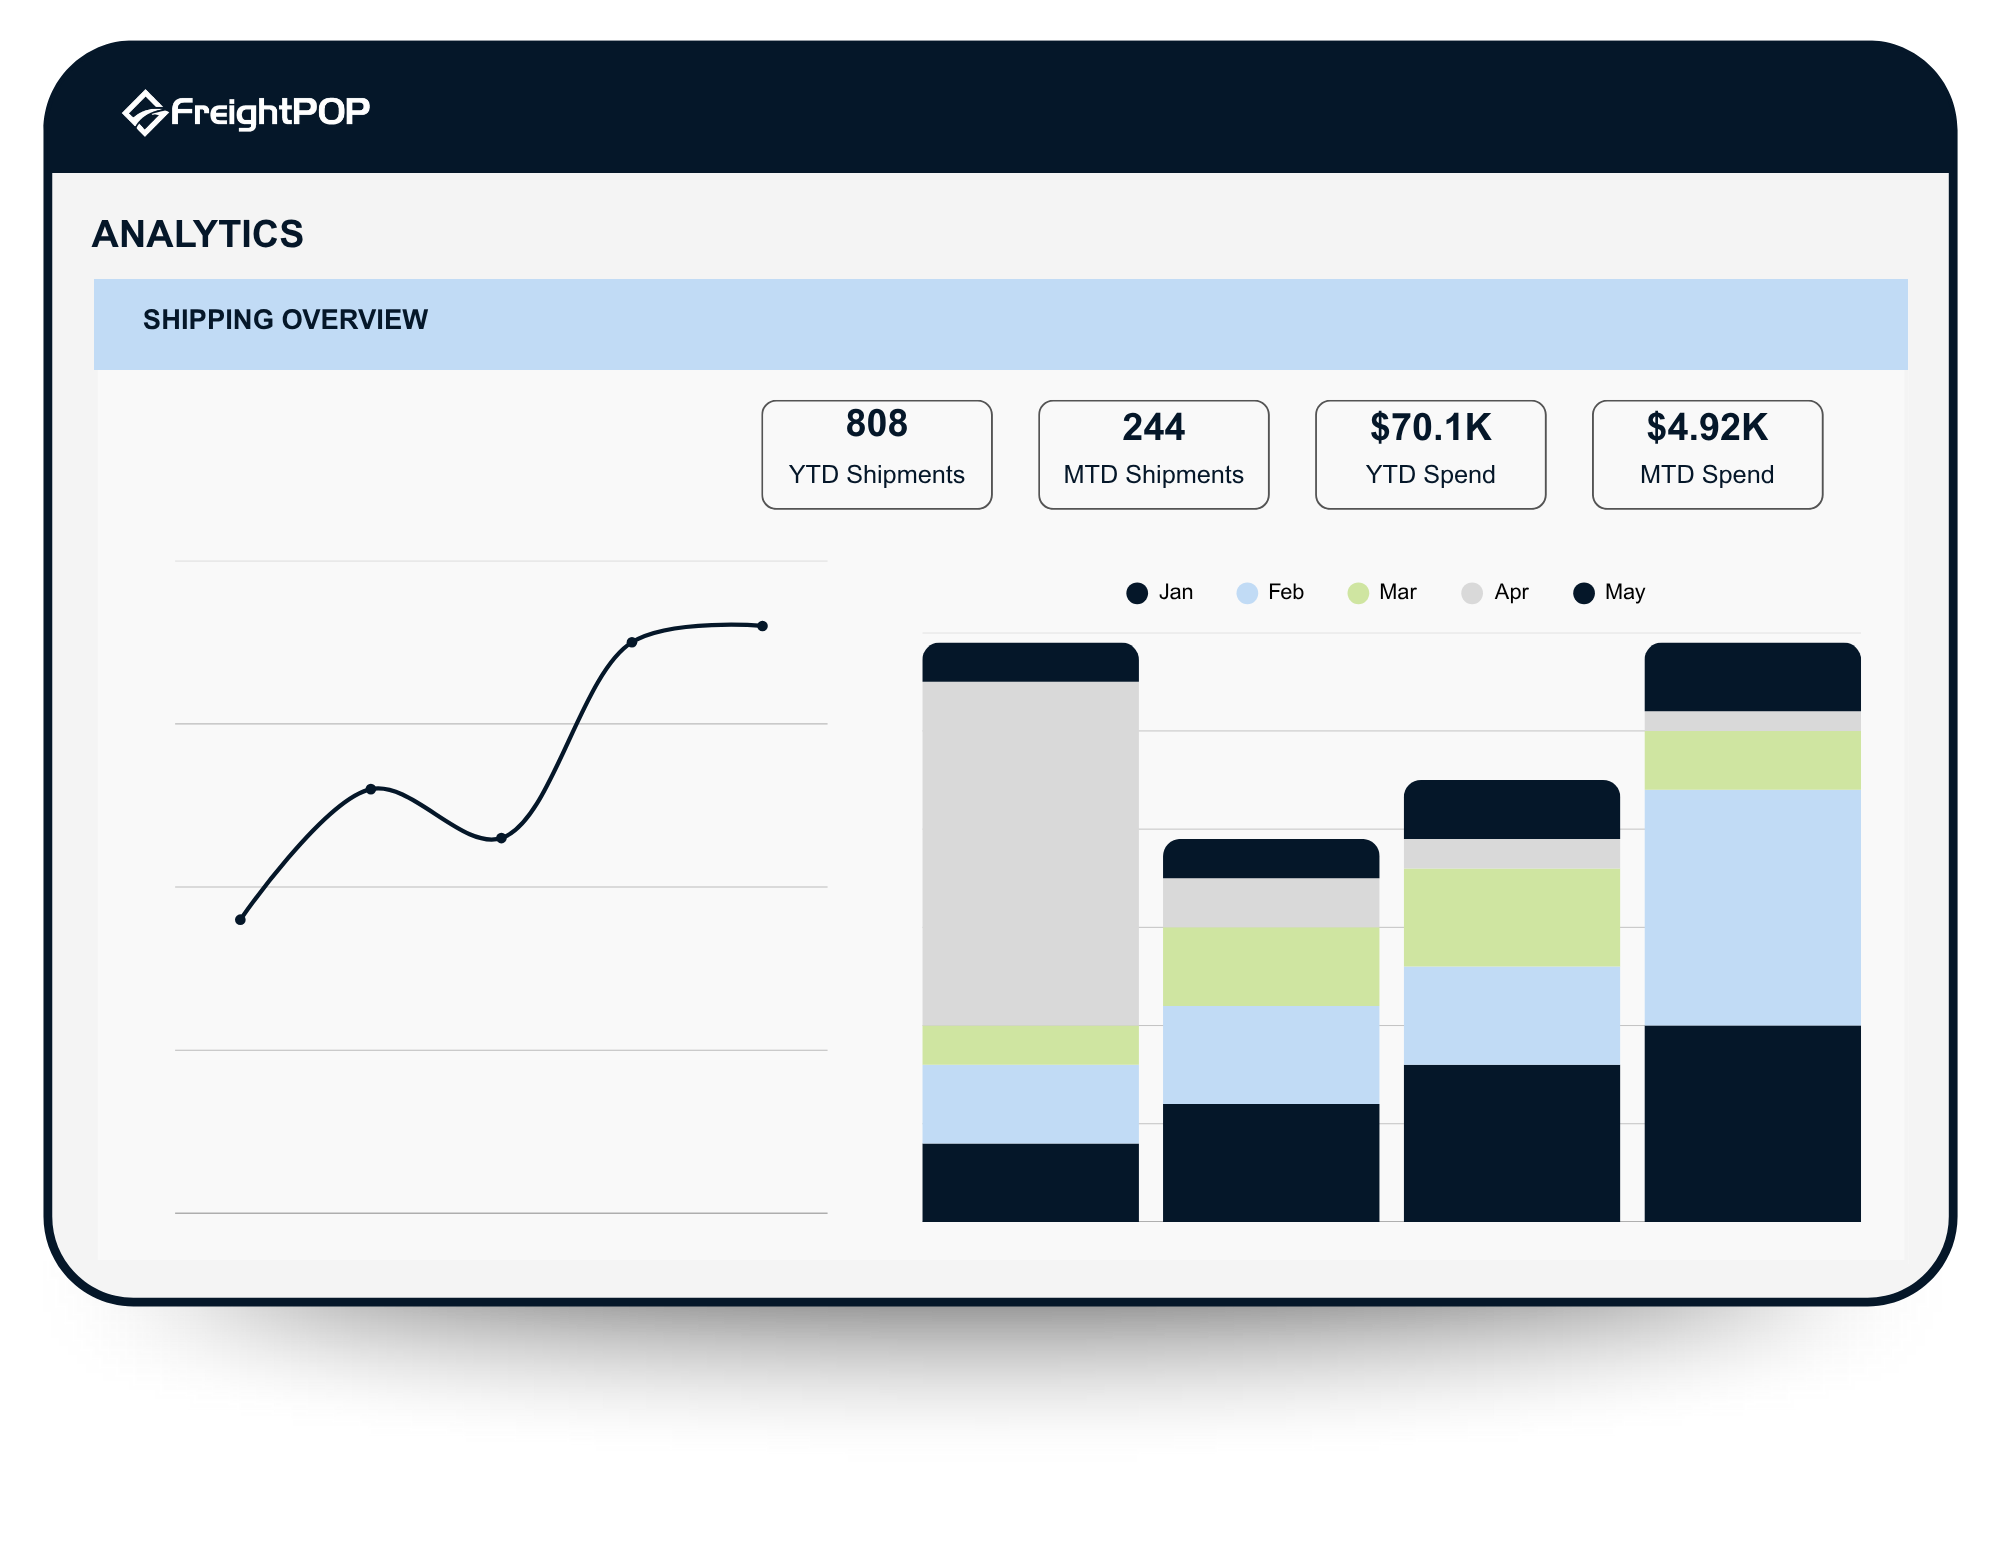Toggle the May legend dot
This screenshot has width=2000, height=1545.
1584,593
